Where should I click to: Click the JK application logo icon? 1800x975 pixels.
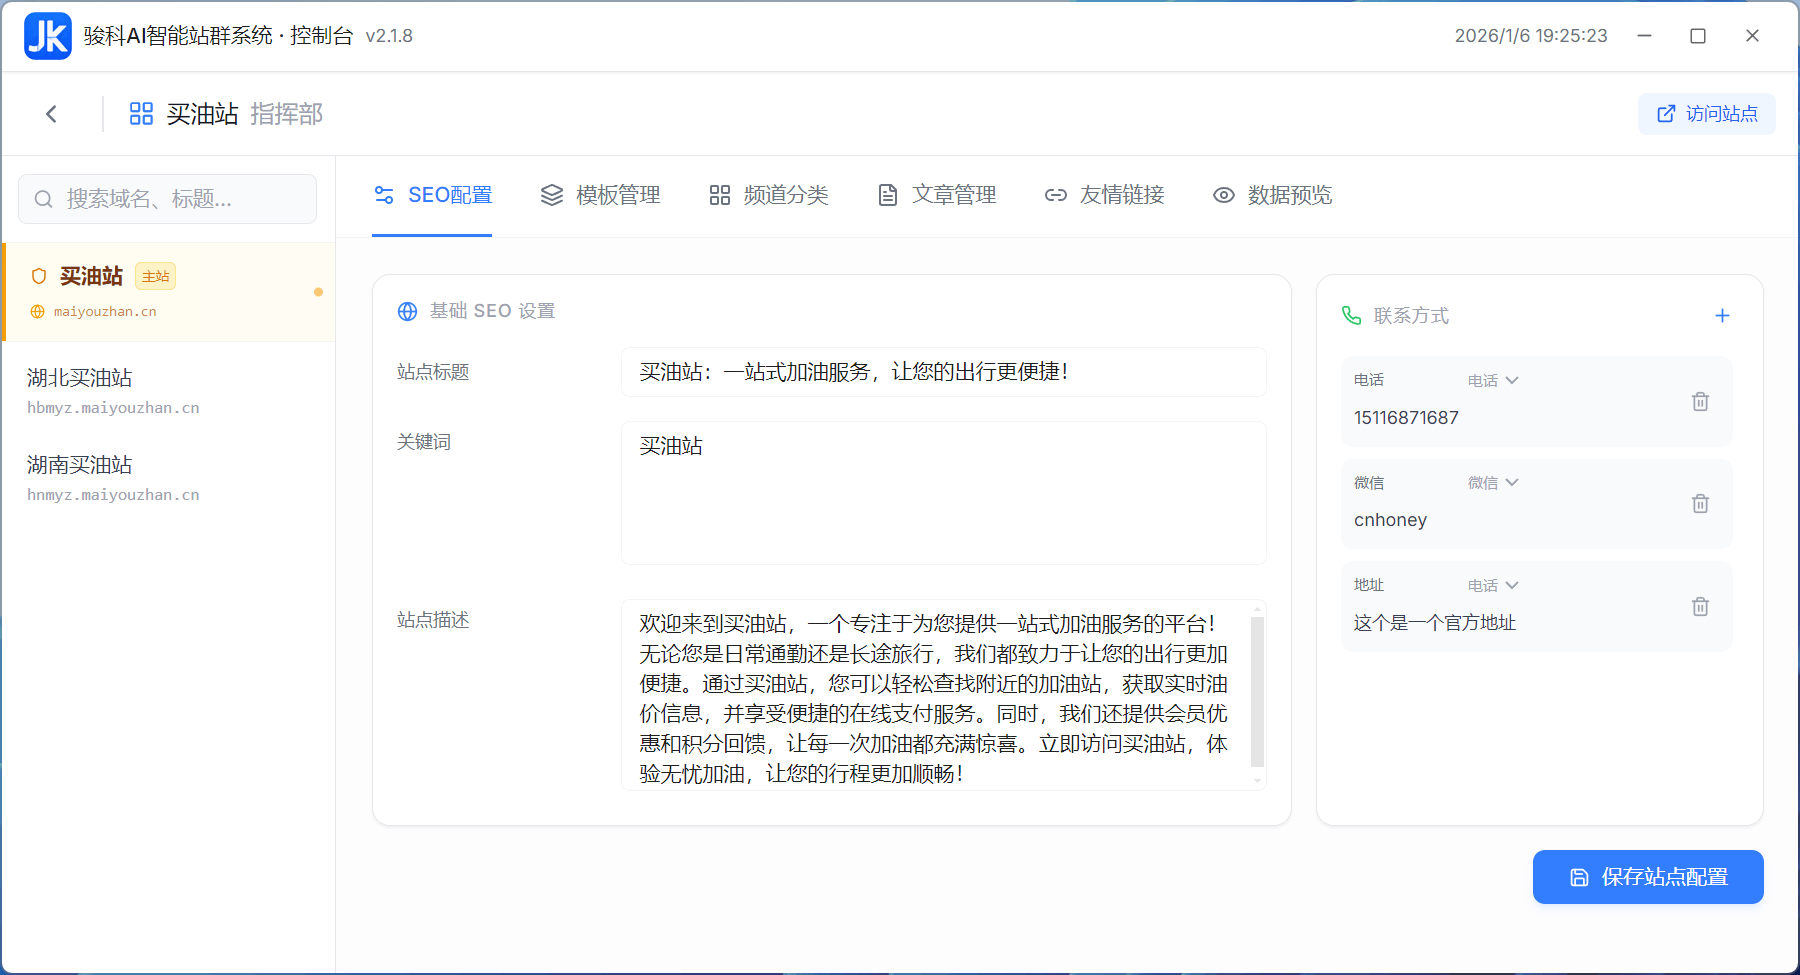click(x=47, y=35)
